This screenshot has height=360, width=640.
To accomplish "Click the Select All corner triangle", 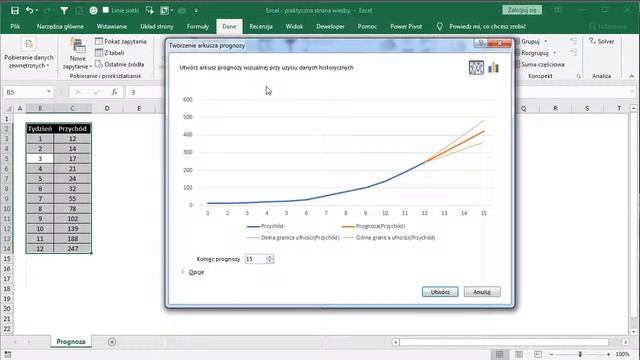I will 8,109.
